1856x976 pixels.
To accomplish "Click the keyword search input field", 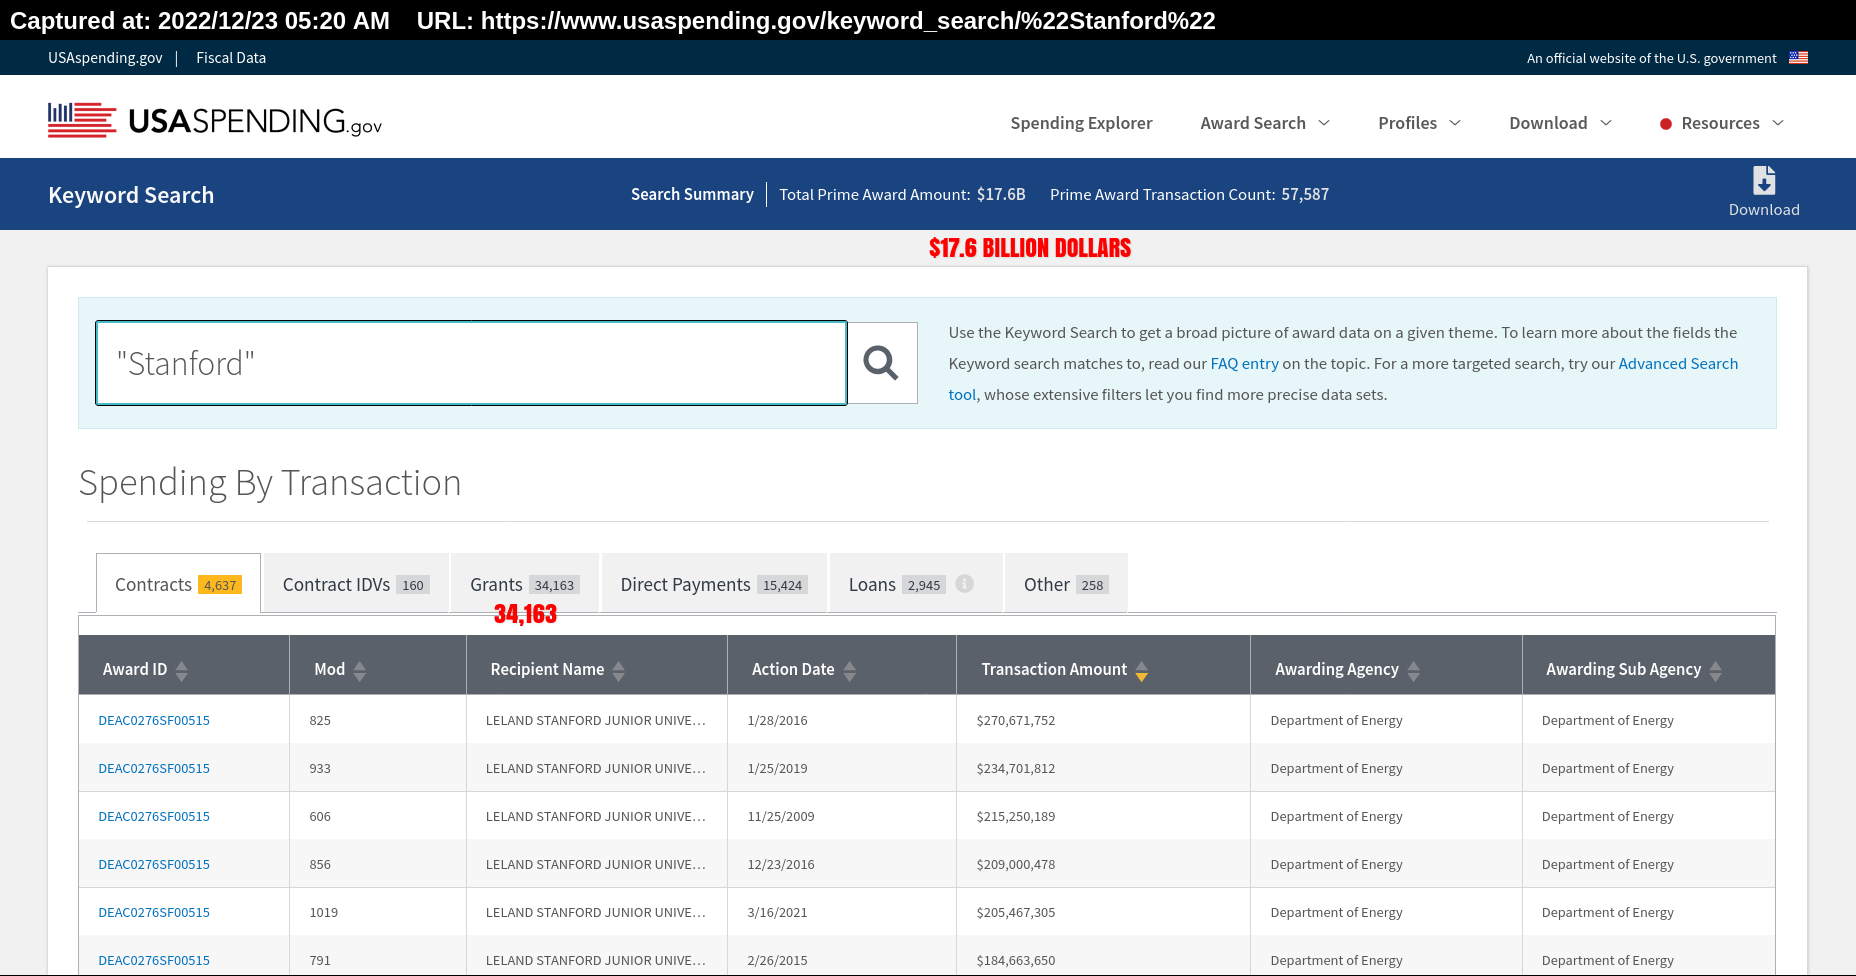I will tap(471, 363).
